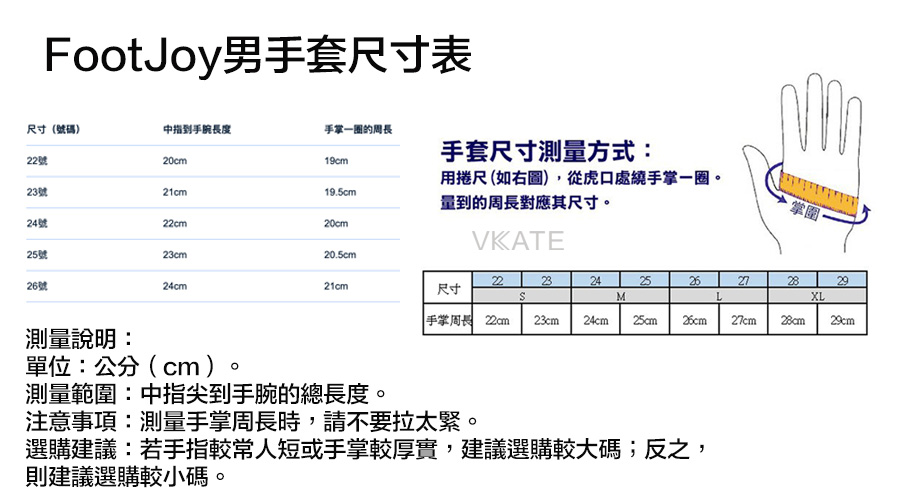Click the "27cm" cell in the bordered size grid

pyautogui.click(x=743, y=320)
